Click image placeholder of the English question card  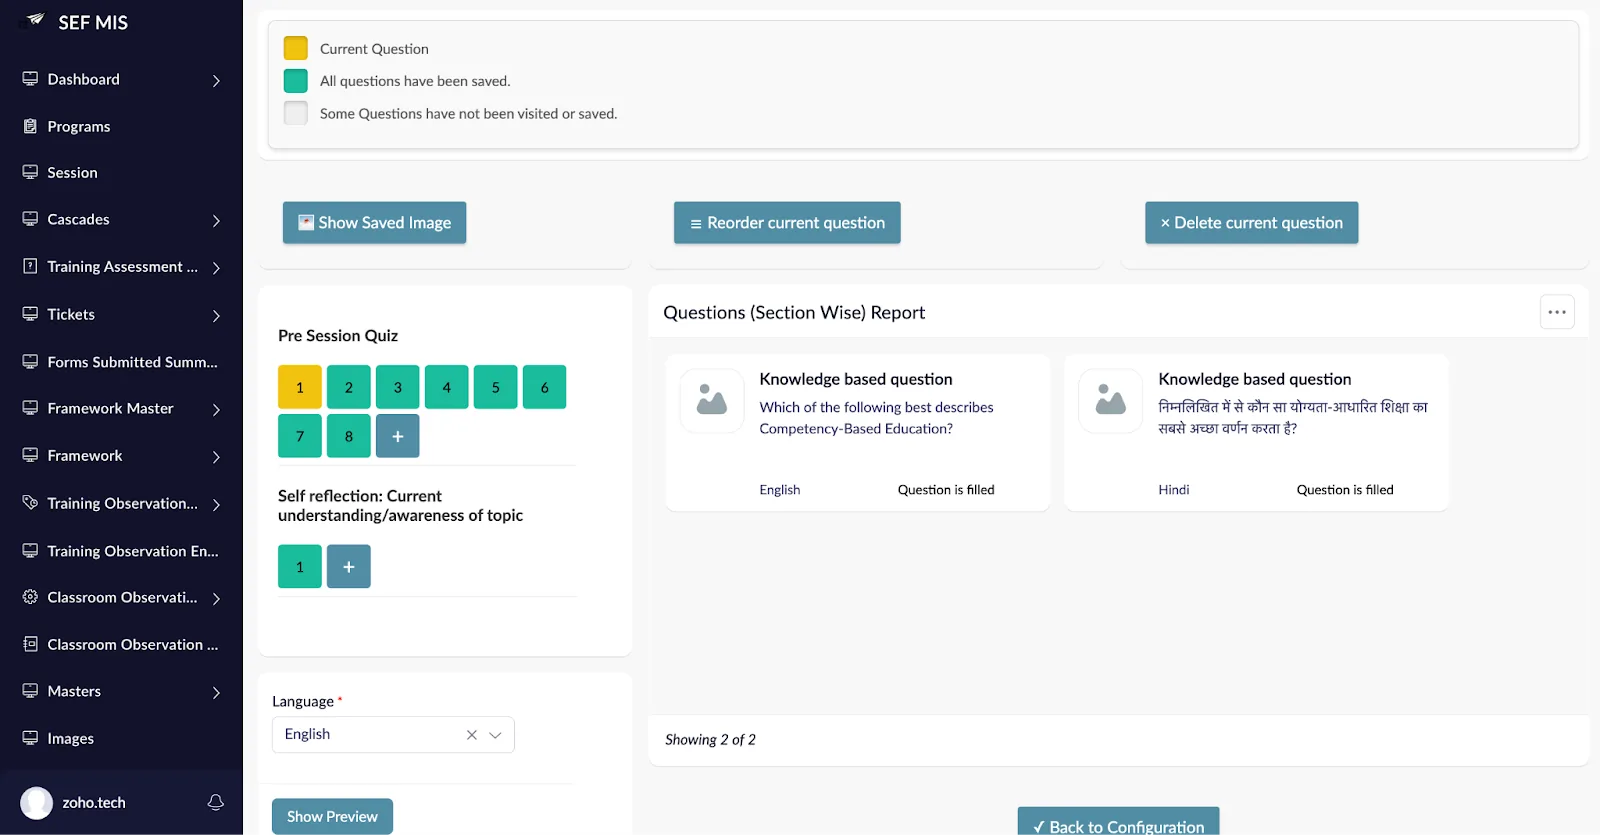[712, 401]
